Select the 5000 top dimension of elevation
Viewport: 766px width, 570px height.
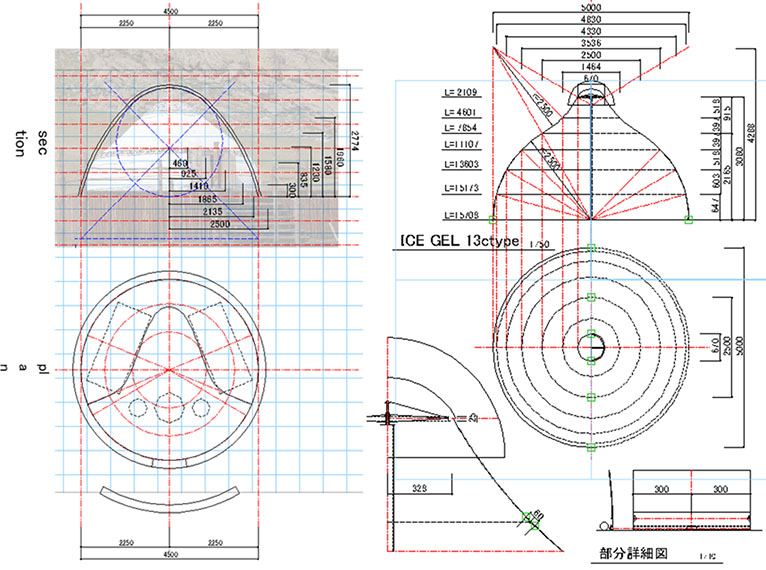coord(592,6)
